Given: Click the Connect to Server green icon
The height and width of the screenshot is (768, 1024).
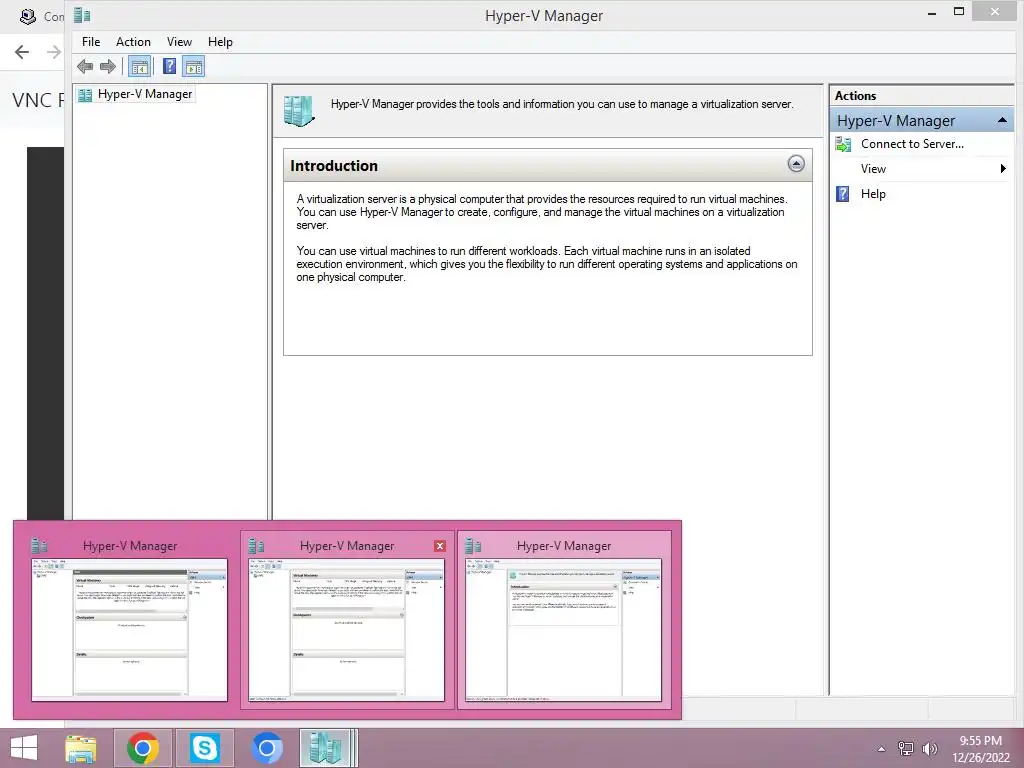Looking at the screenshot, I should [843, 144].
